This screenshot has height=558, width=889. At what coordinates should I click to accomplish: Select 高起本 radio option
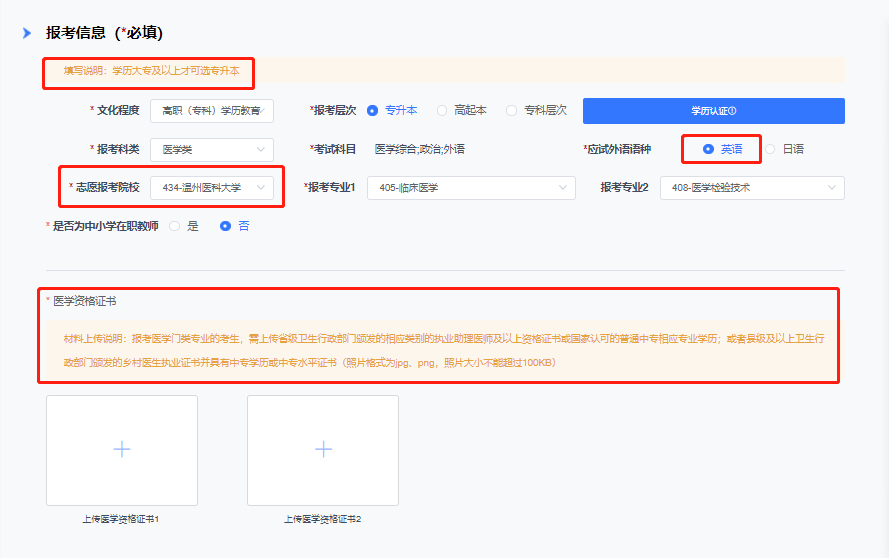click(x=442, y=110)
